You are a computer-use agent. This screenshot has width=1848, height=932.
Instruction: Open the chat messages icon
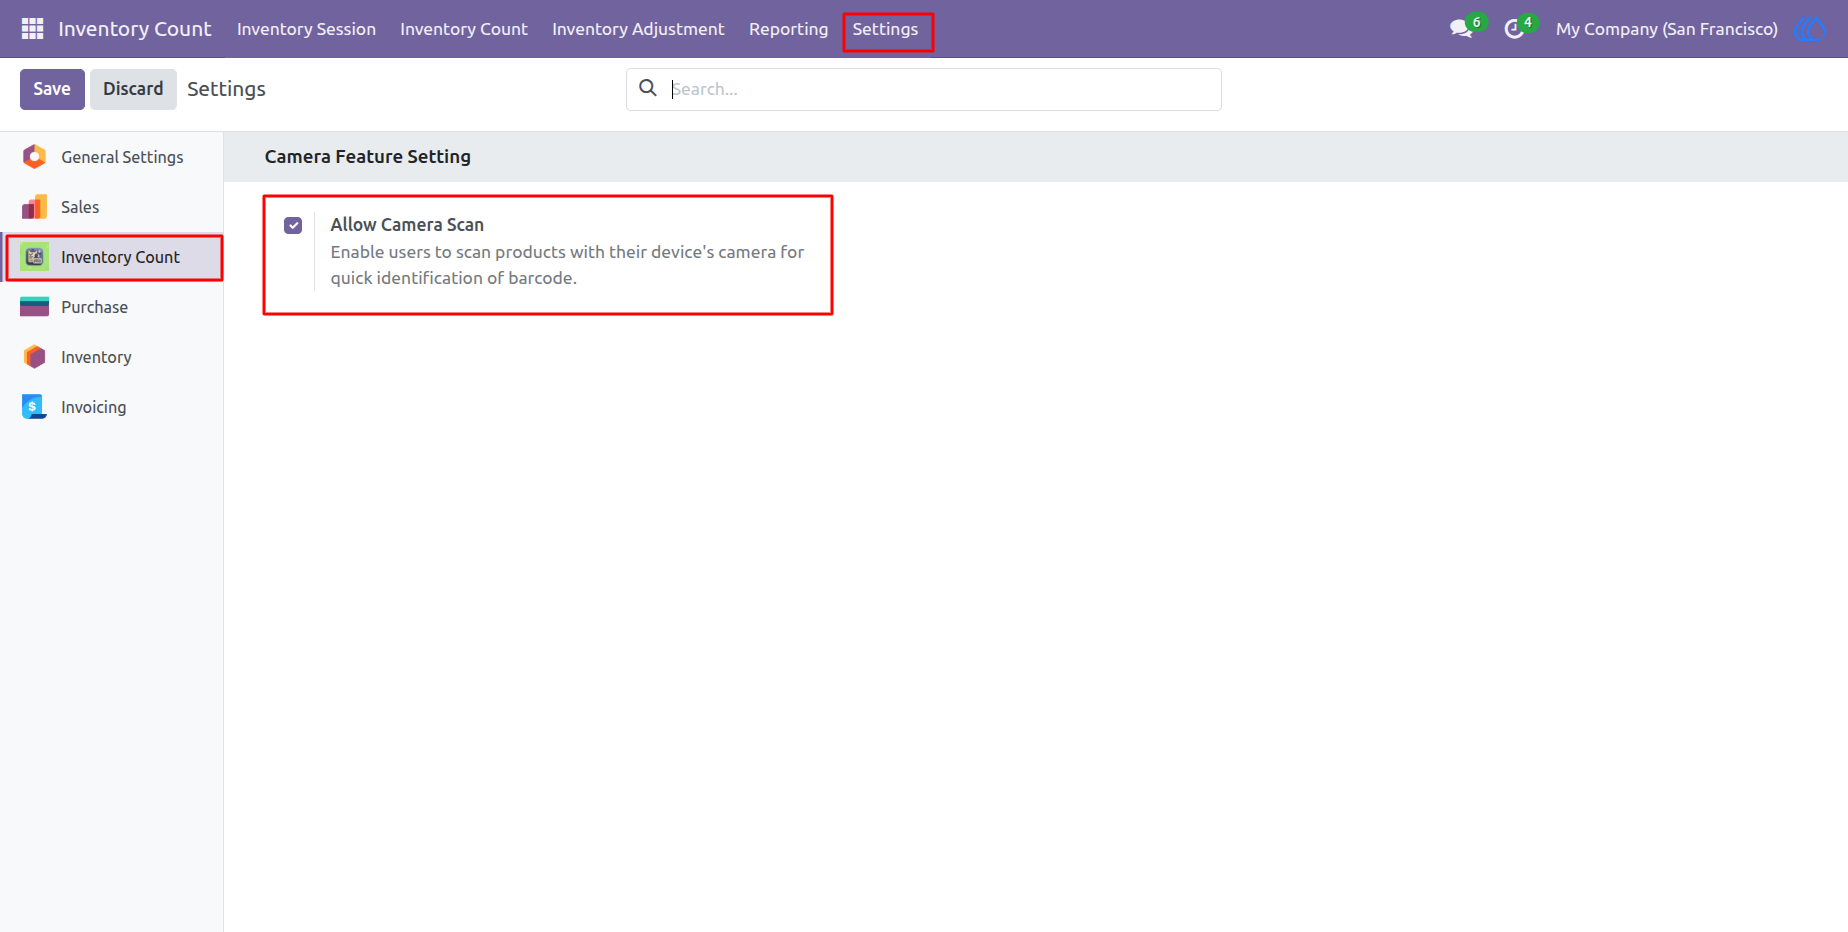click(x=1462, y=29)
